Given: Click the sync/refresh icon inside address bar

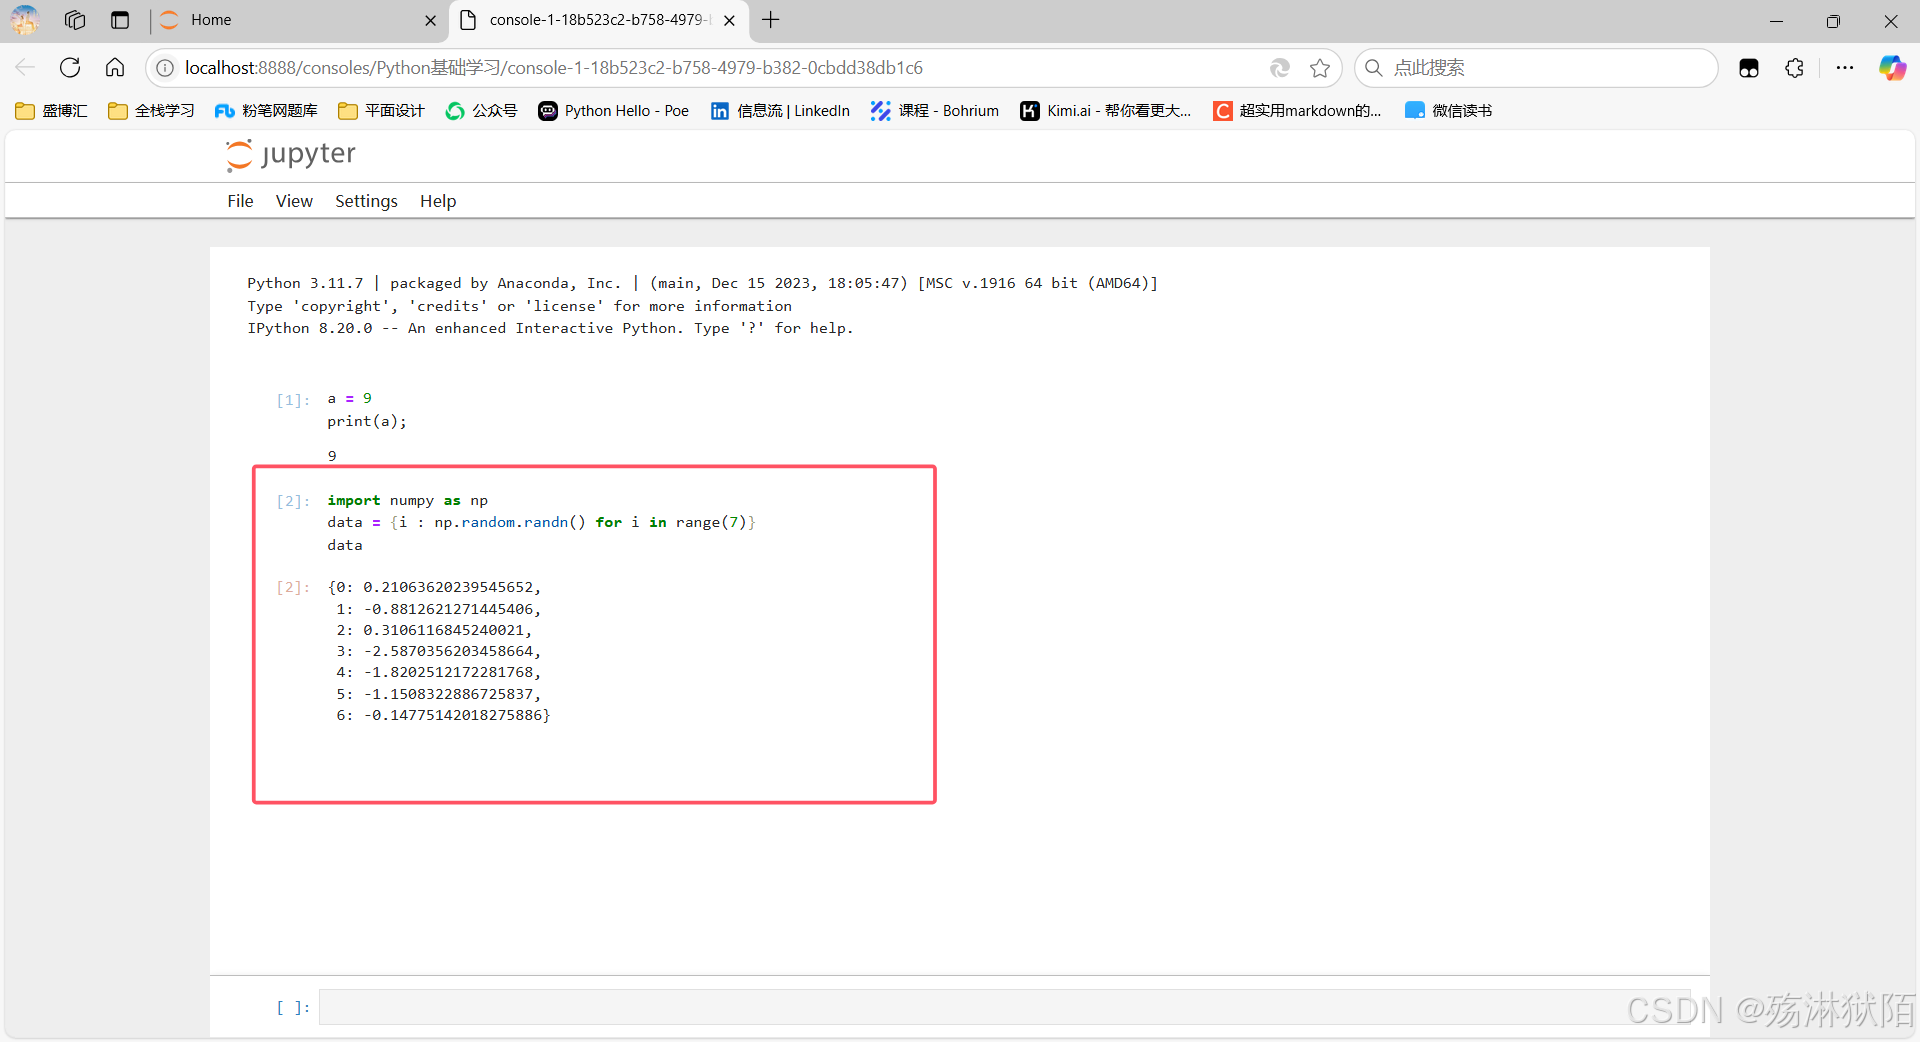Looking at the screenshot, I should click(x=1279, y=68).
